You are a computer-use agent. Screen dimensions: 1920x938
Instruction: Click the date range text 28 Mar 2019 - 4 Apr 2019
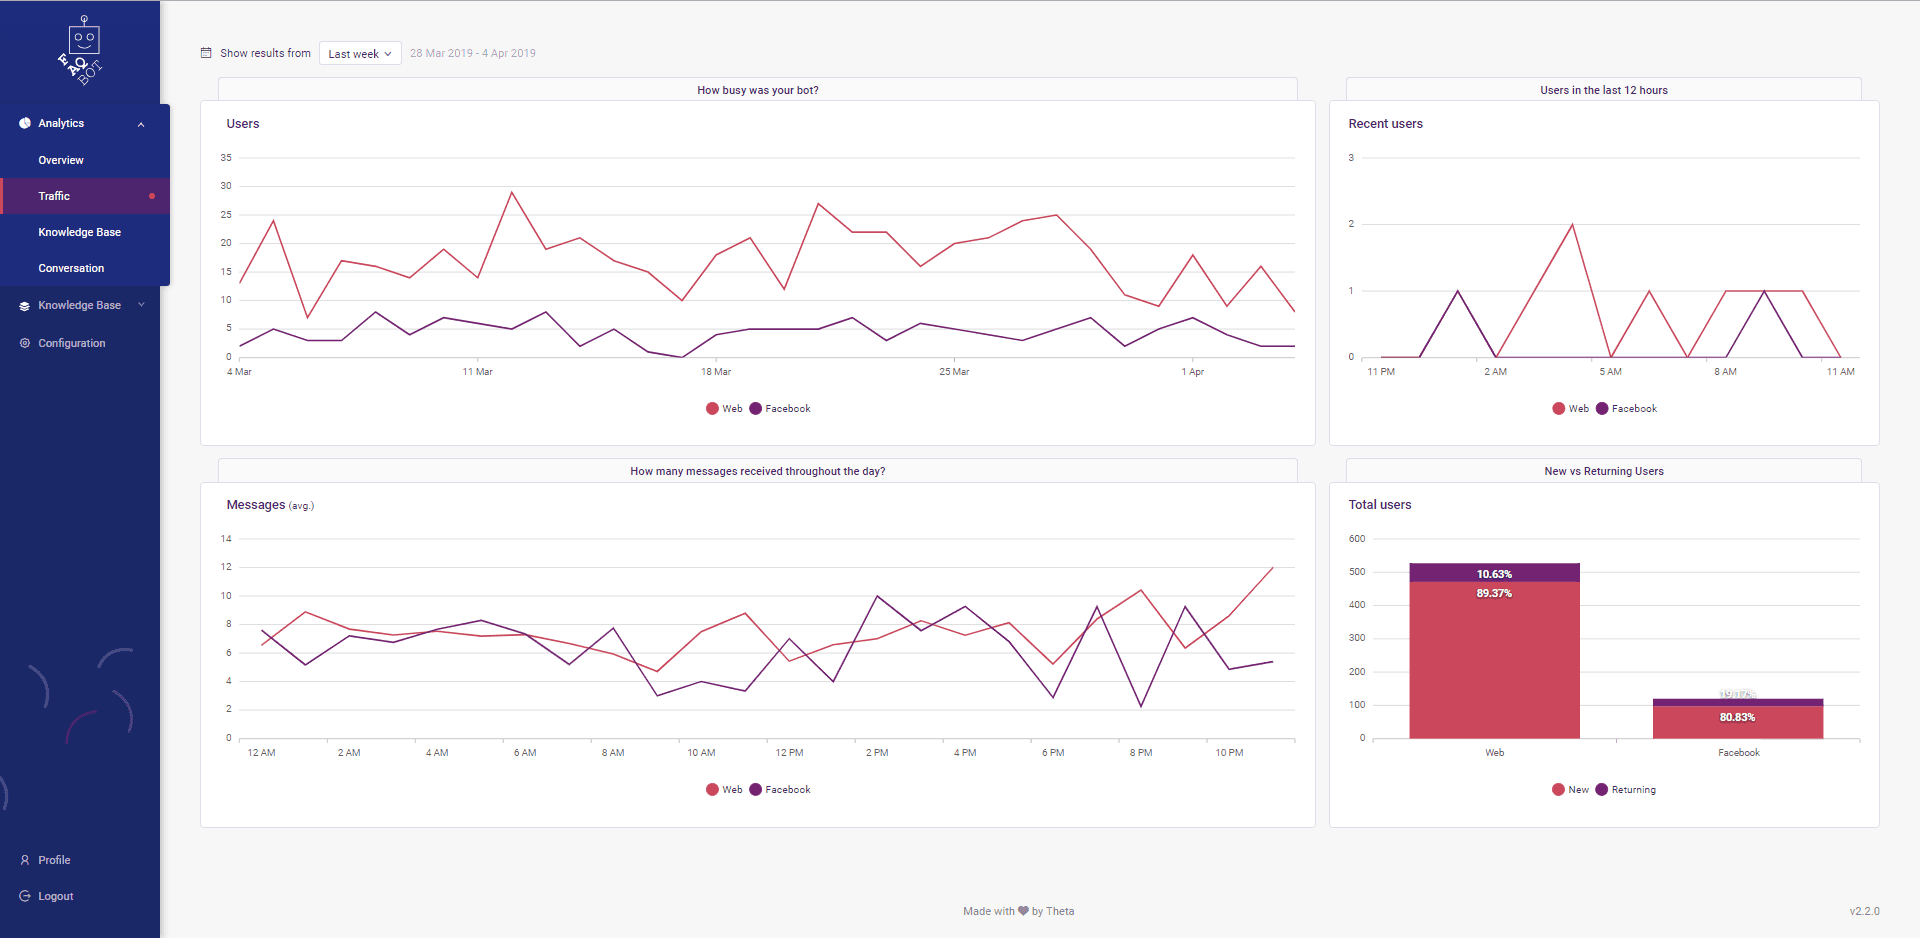(473, 53)
